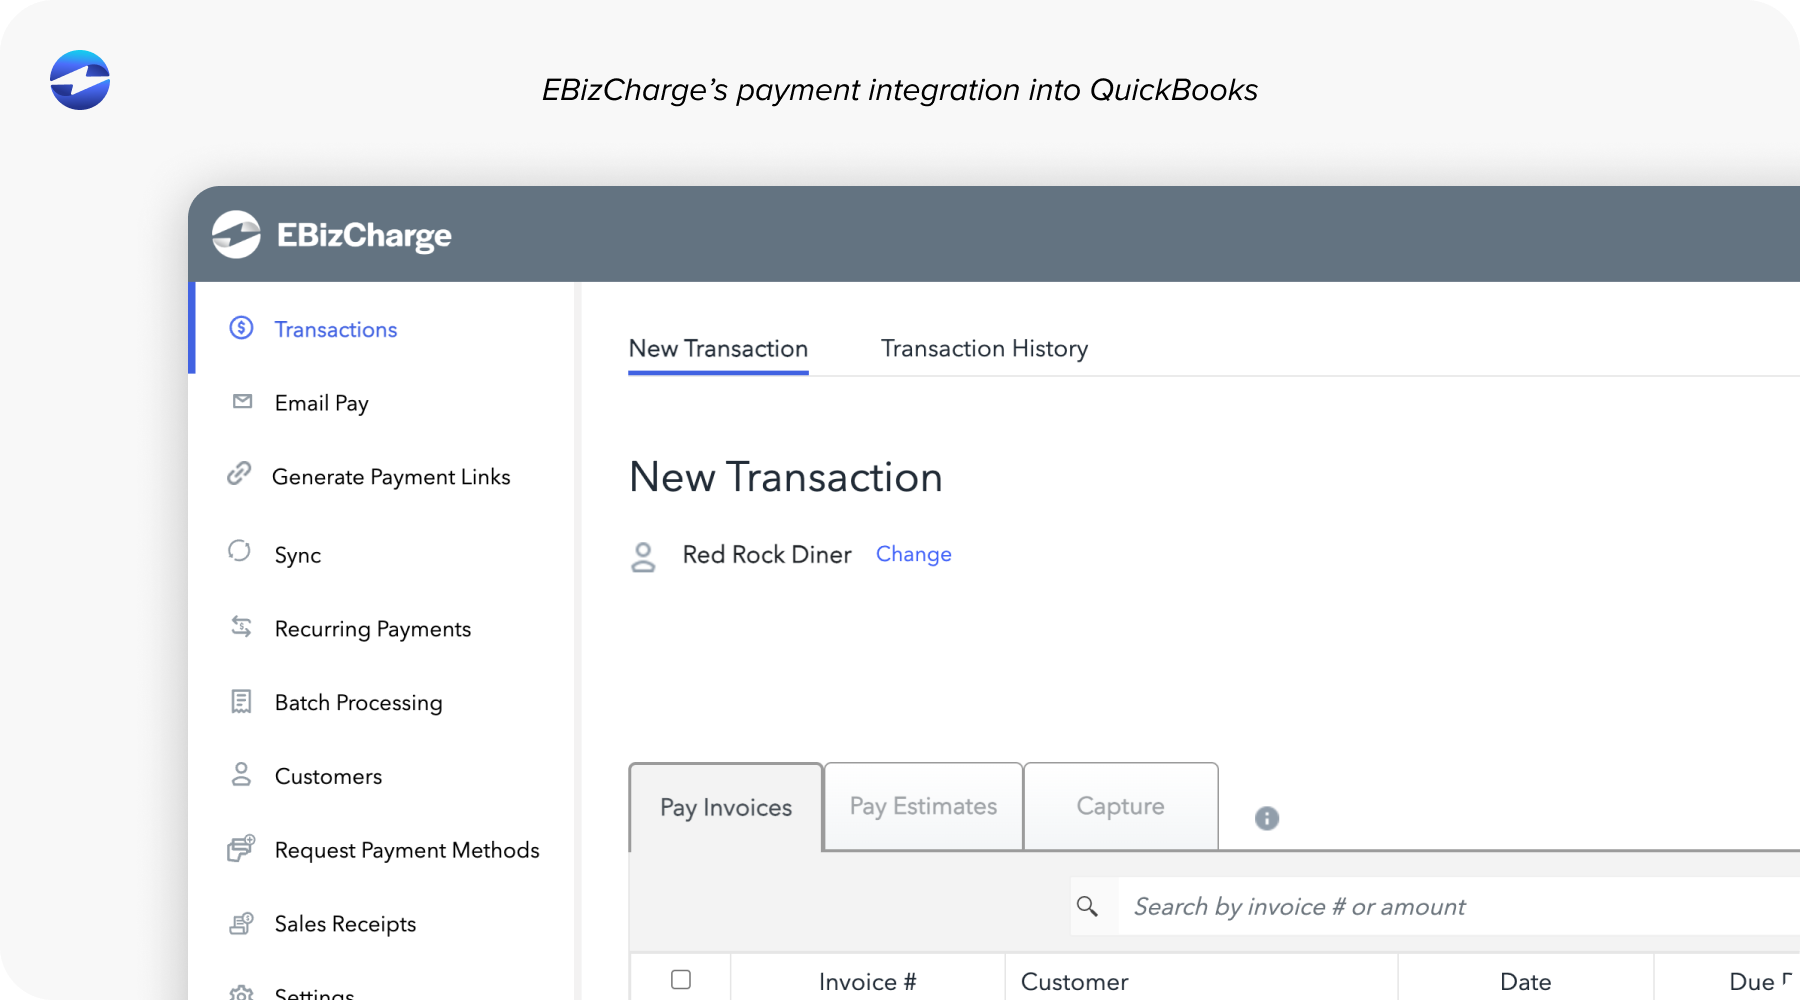Image resolution: width=1800 pixels, height=1000 pixels.
Task: Sort by the Invoice # column header
Action: pos(867,981)
